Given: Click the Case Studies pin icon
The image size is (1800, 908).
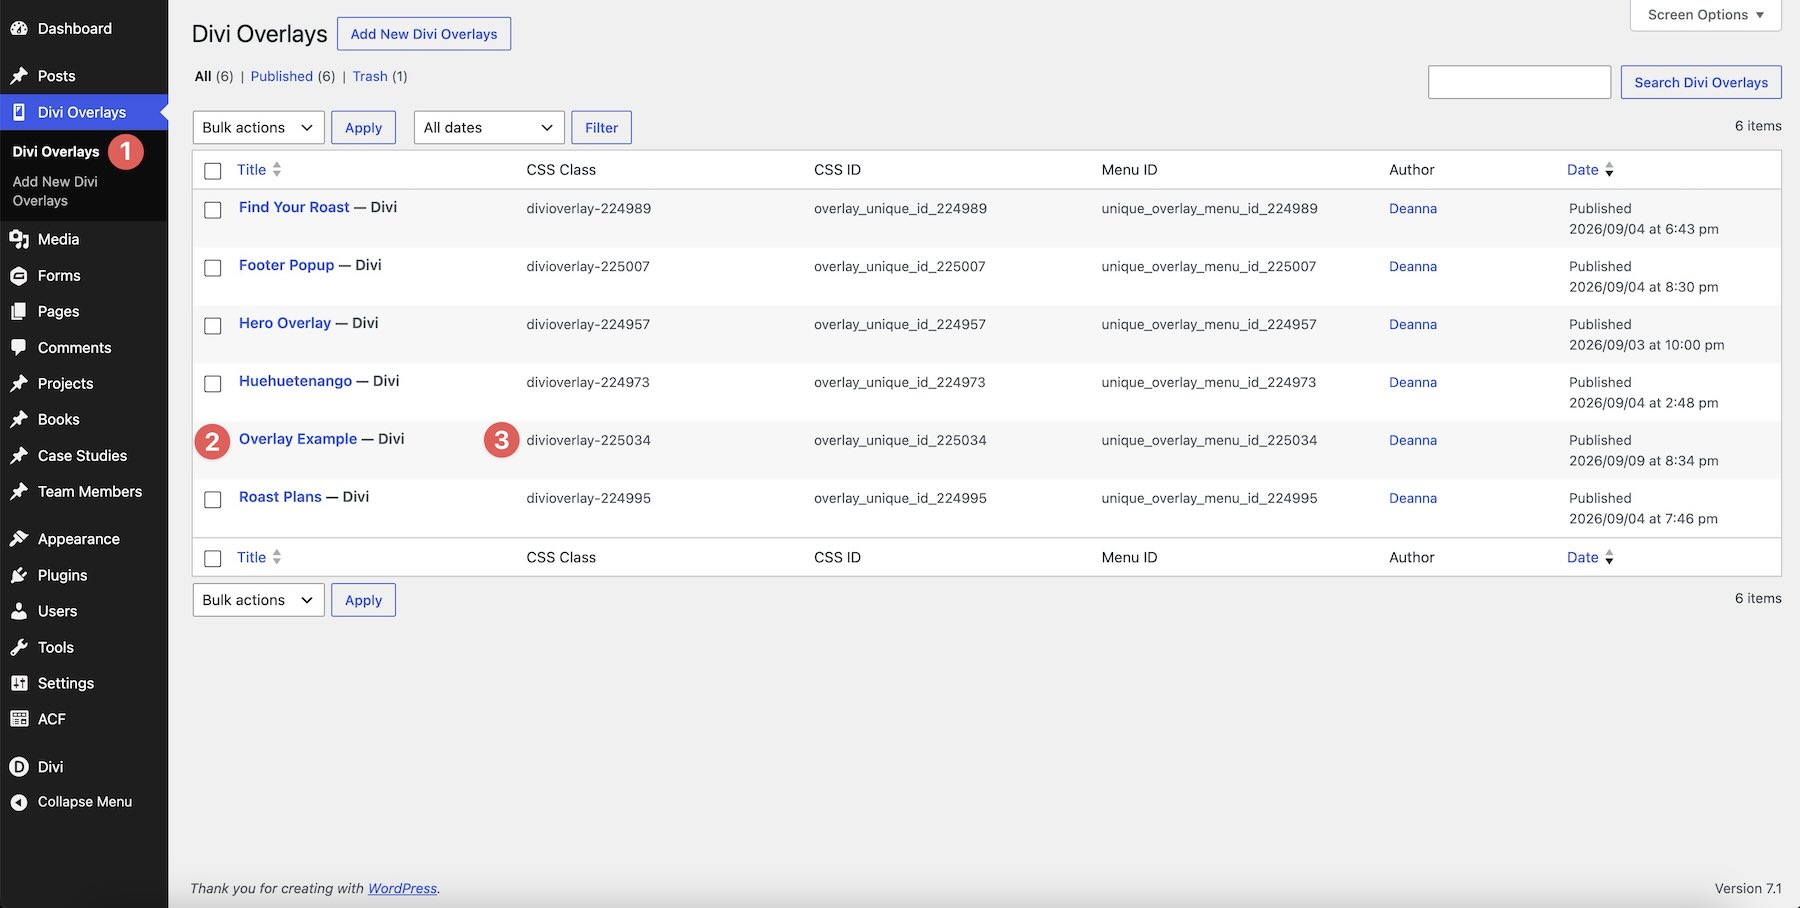Looking at the screenshot, I should point(19,455).
